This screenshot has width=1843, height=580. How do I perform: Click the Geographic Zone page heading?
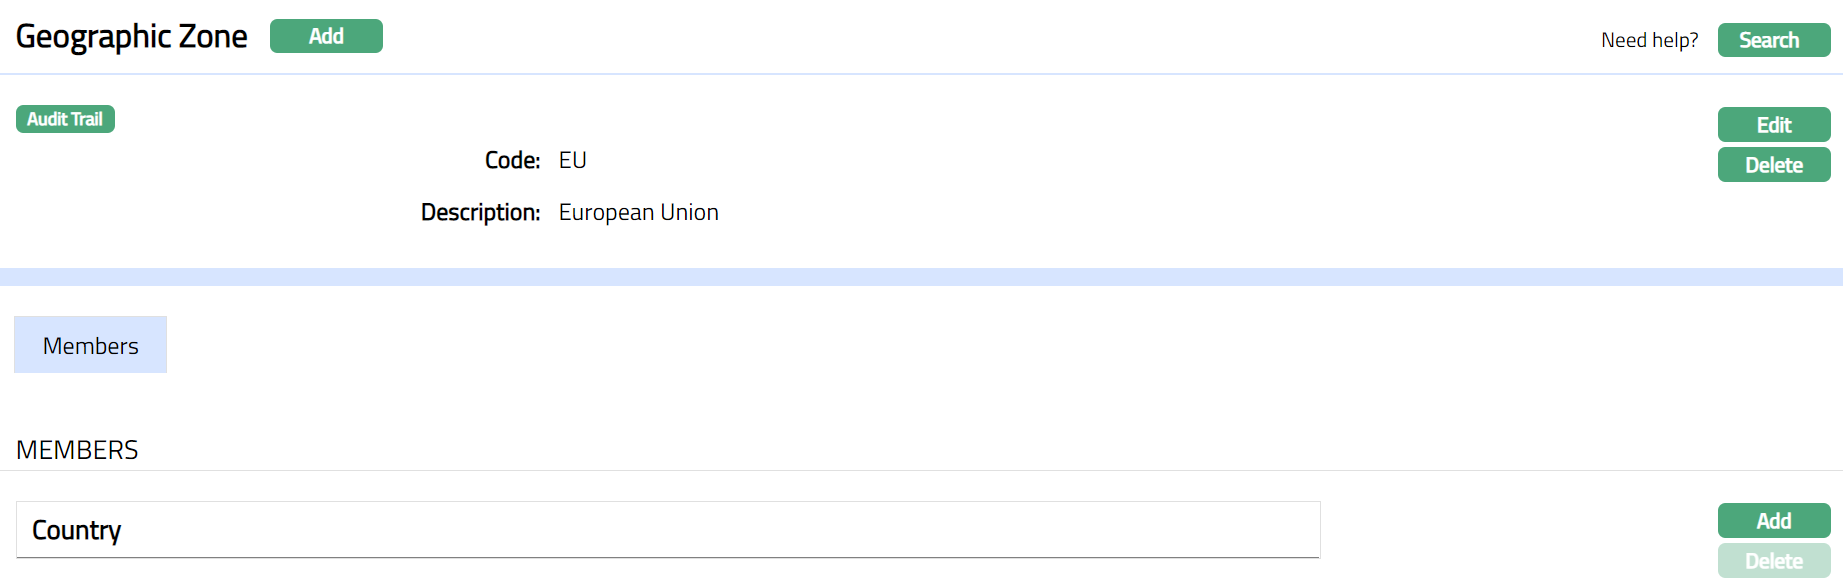coord(131,37)
